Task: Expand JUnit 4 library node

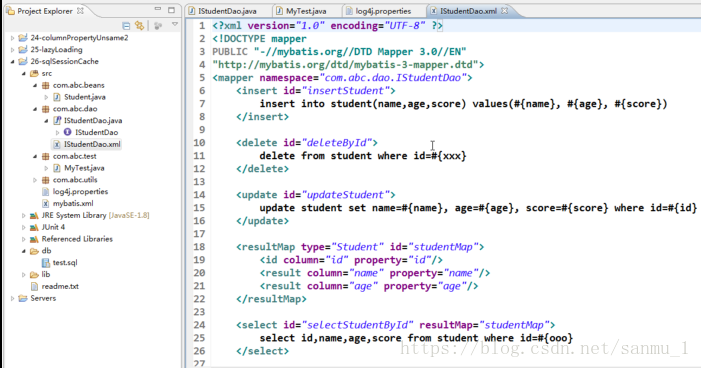Action: [24, 227]
